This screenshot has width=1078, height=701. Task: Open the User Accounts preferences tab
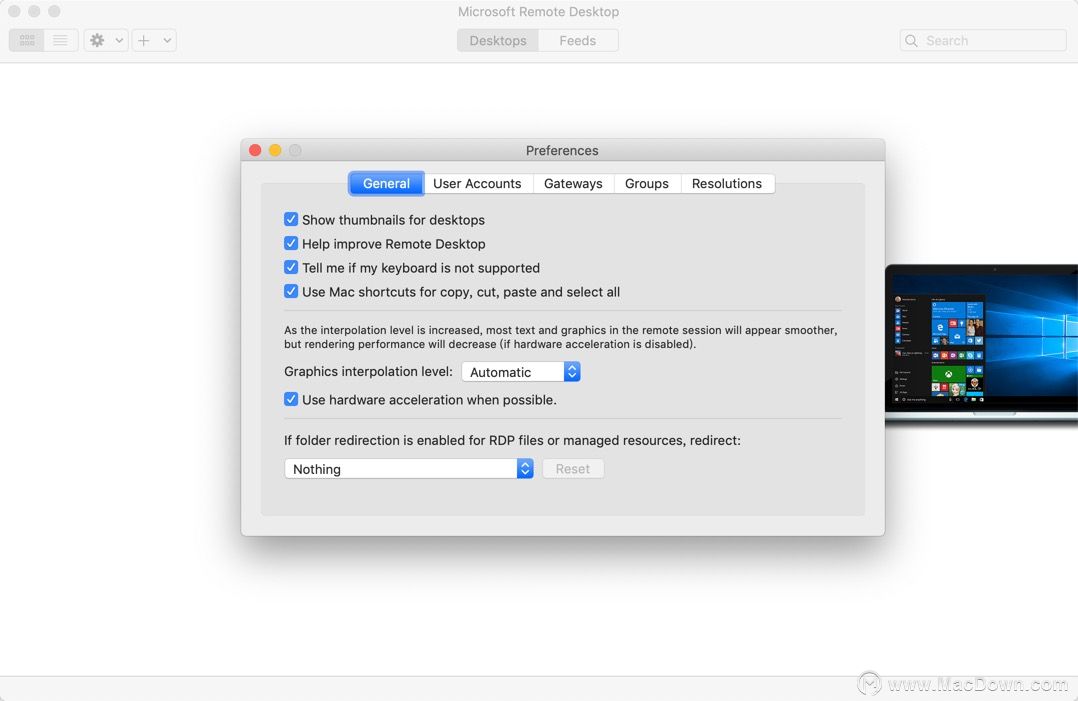coord(477,183)
